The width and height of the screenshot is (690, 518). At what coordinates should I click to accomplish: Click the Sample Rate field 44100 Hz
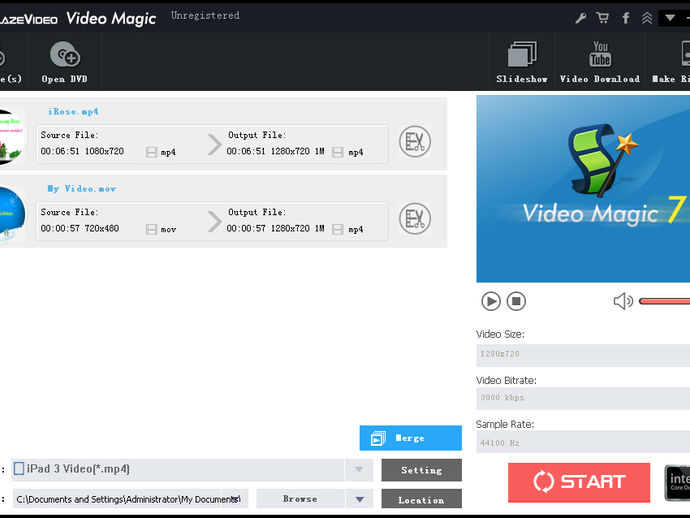tap(583, 442)
